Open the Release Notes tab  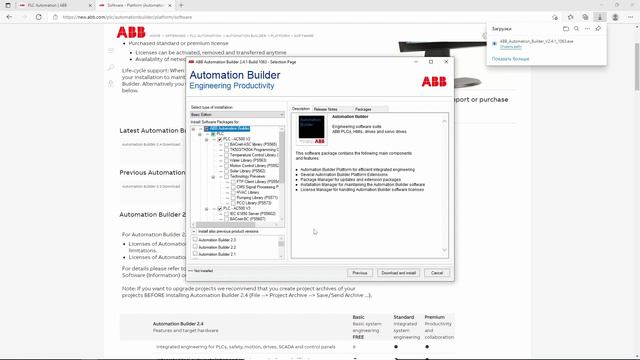tap(325, 109)
